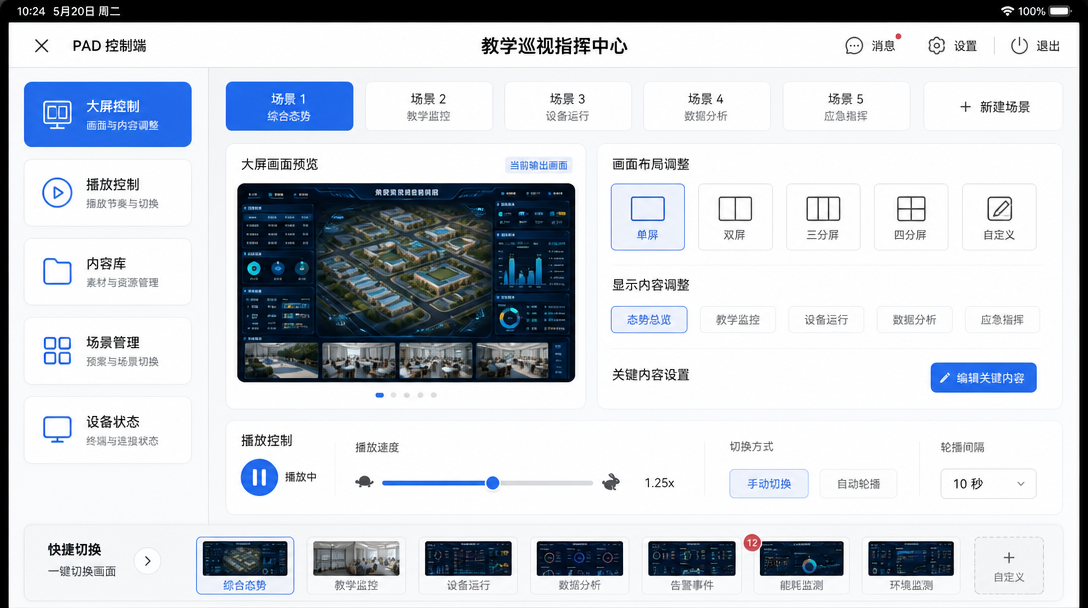Open the 内容库 folder sidebar item
Screen dimensions: 1088x608
[108, 272]
